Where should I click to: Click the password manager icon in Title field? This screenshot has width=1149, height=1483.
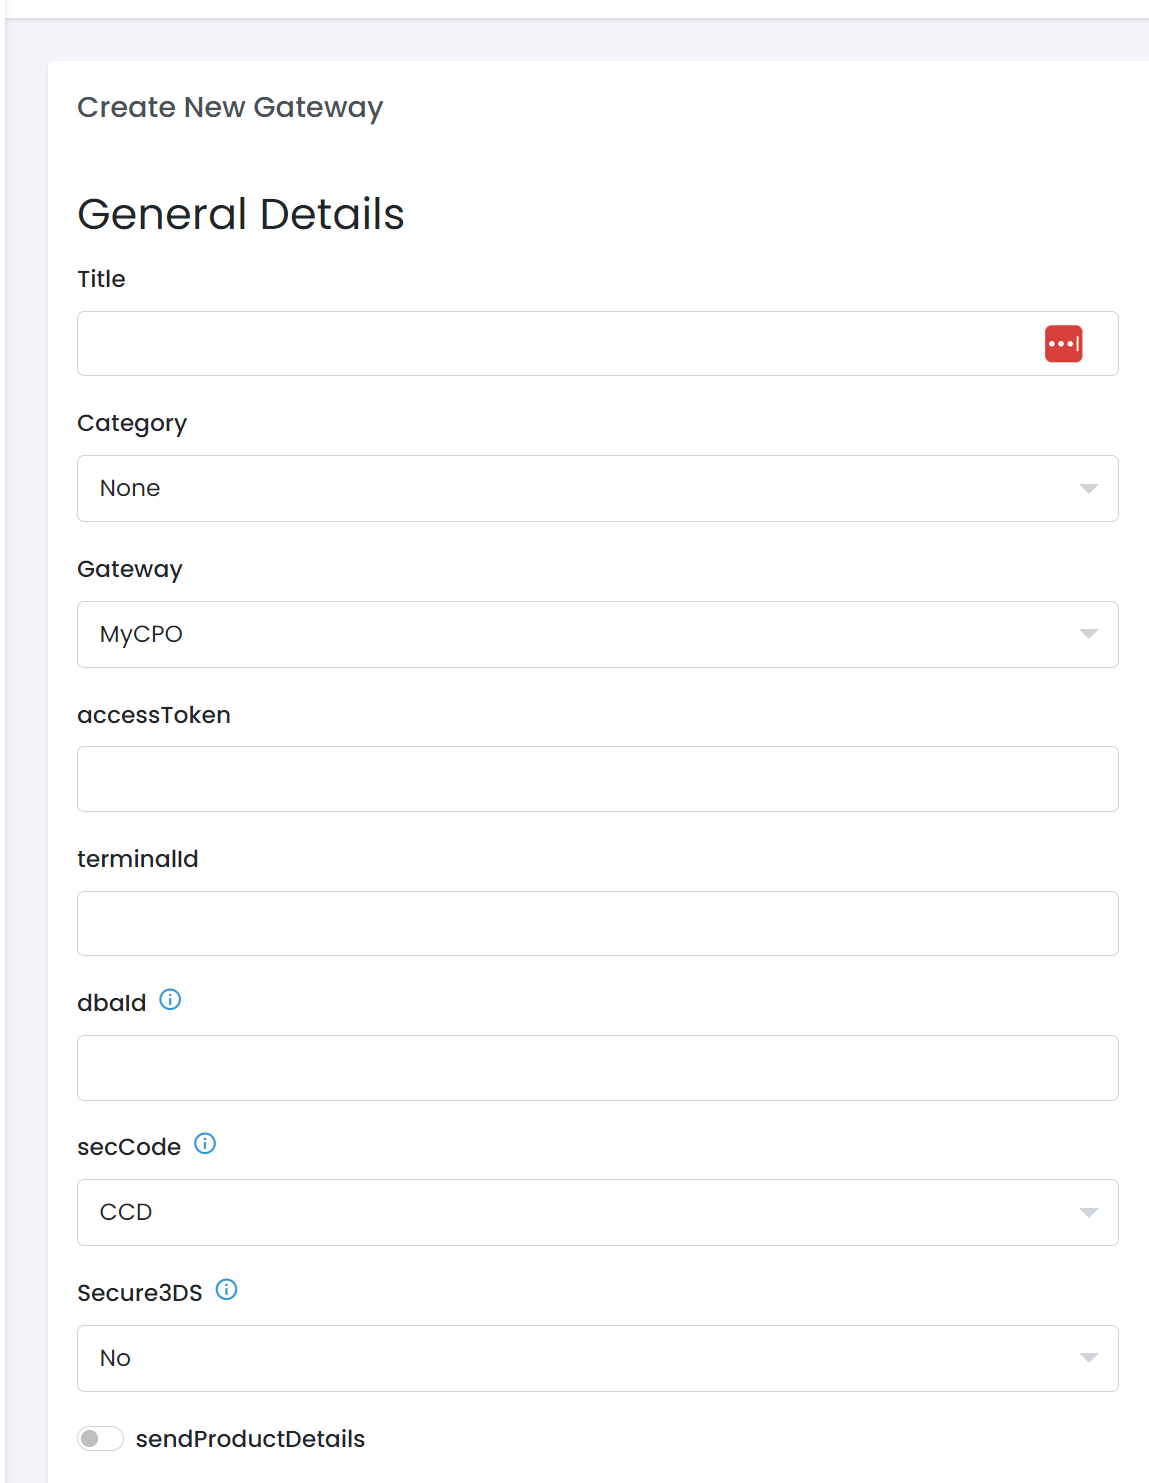click(1063, 344)
